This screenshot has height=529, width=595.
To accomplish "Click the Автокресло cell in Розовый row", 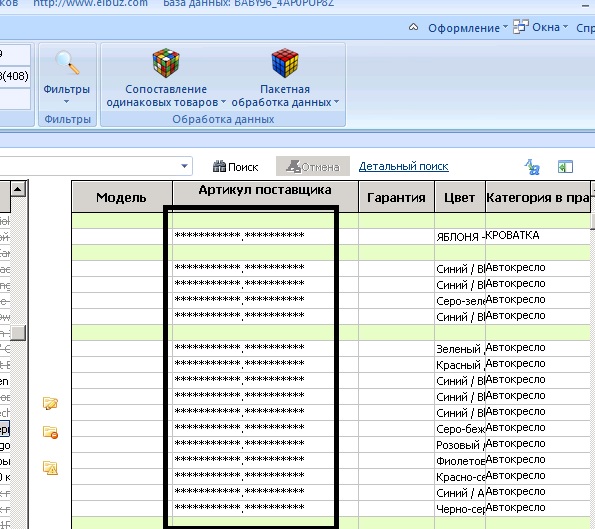I will pos(538,444).
